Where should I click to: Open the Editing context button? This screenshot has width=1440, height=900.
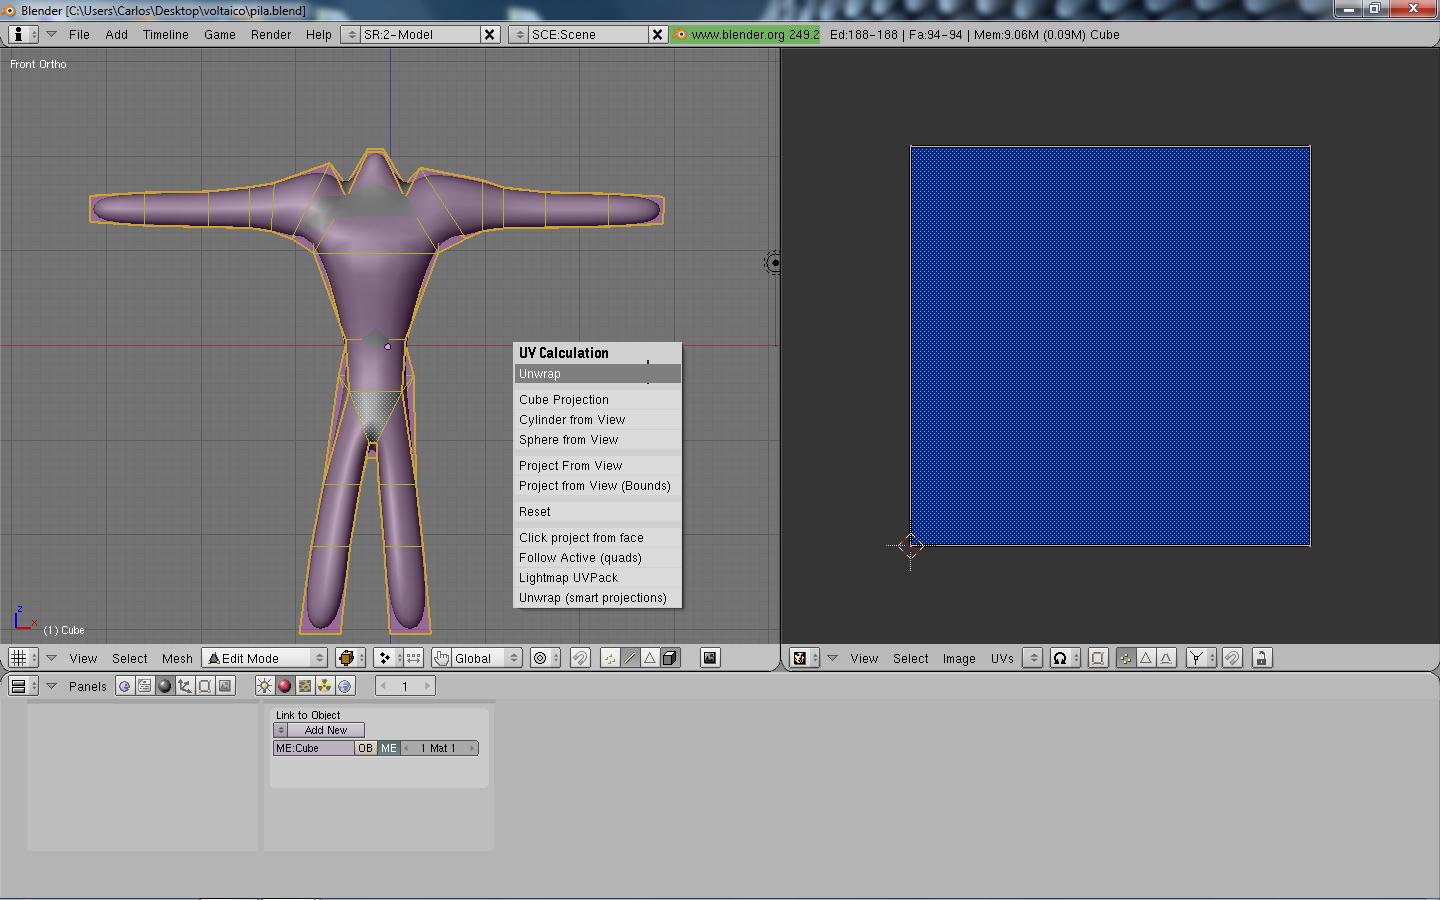click(x=205, y=686)
